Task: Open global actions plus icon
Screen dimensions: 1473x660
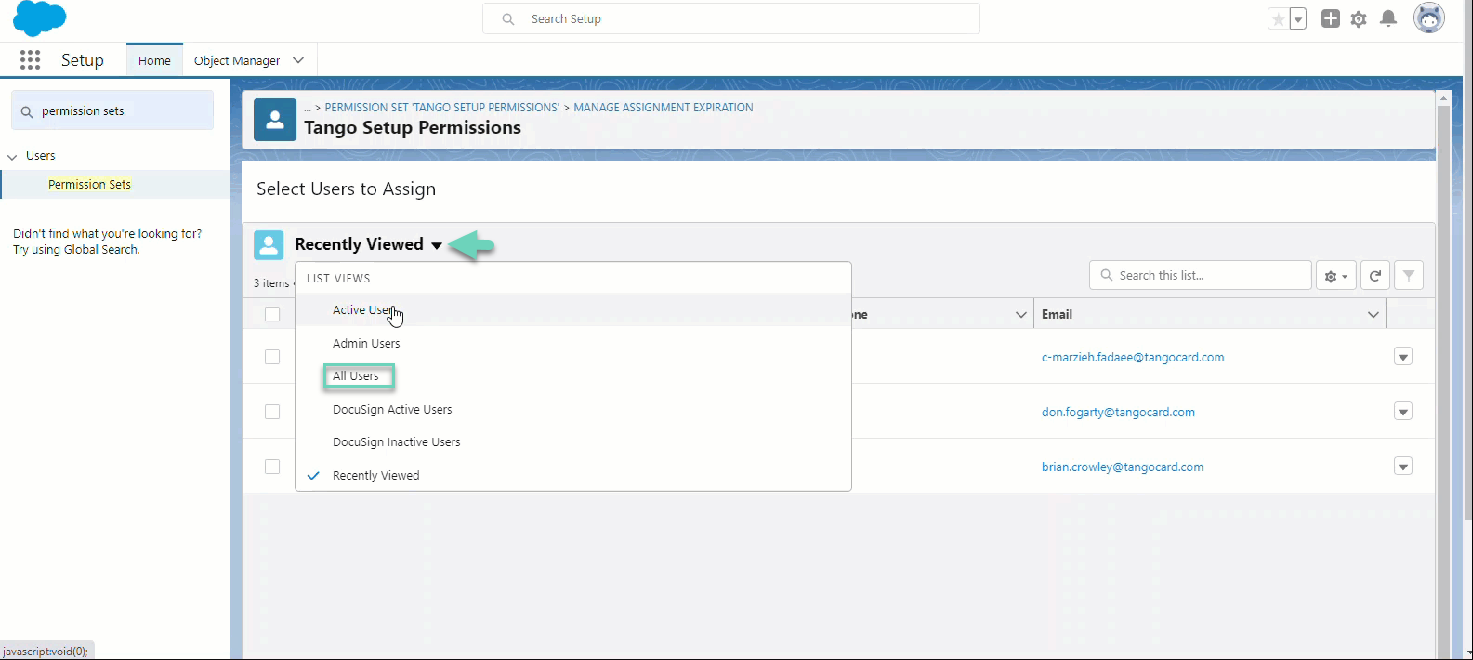Action: [1330, 19]
